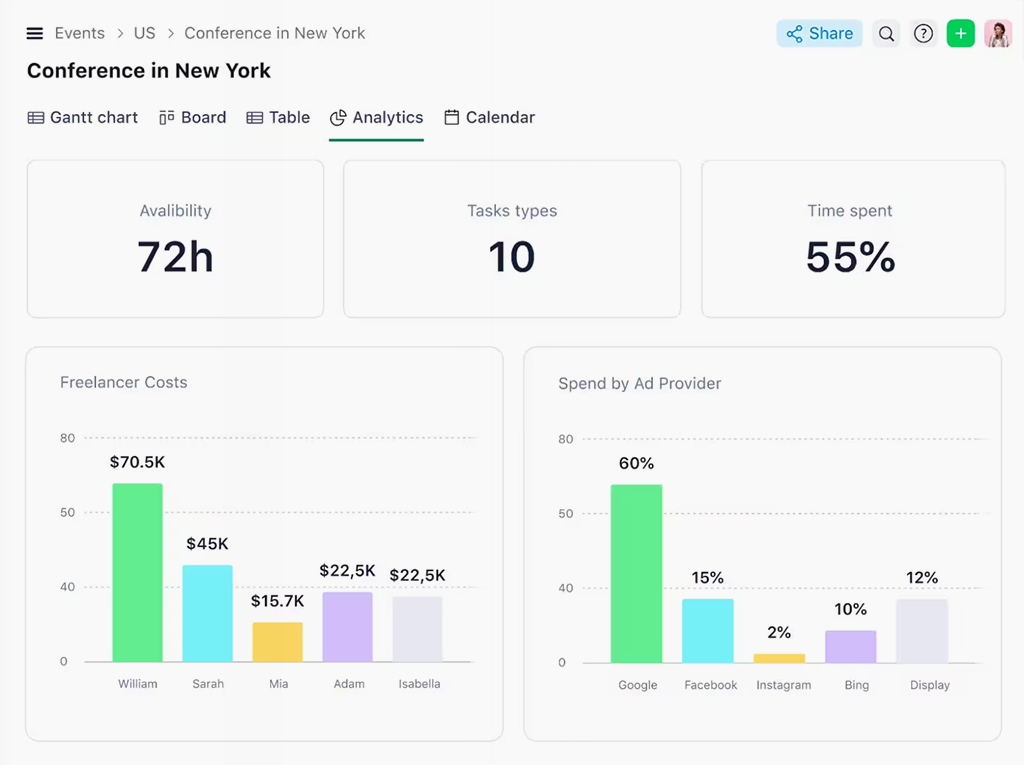Click the Availability 72h card
This screenshot has height=765, width=1024.
(176, 239)
